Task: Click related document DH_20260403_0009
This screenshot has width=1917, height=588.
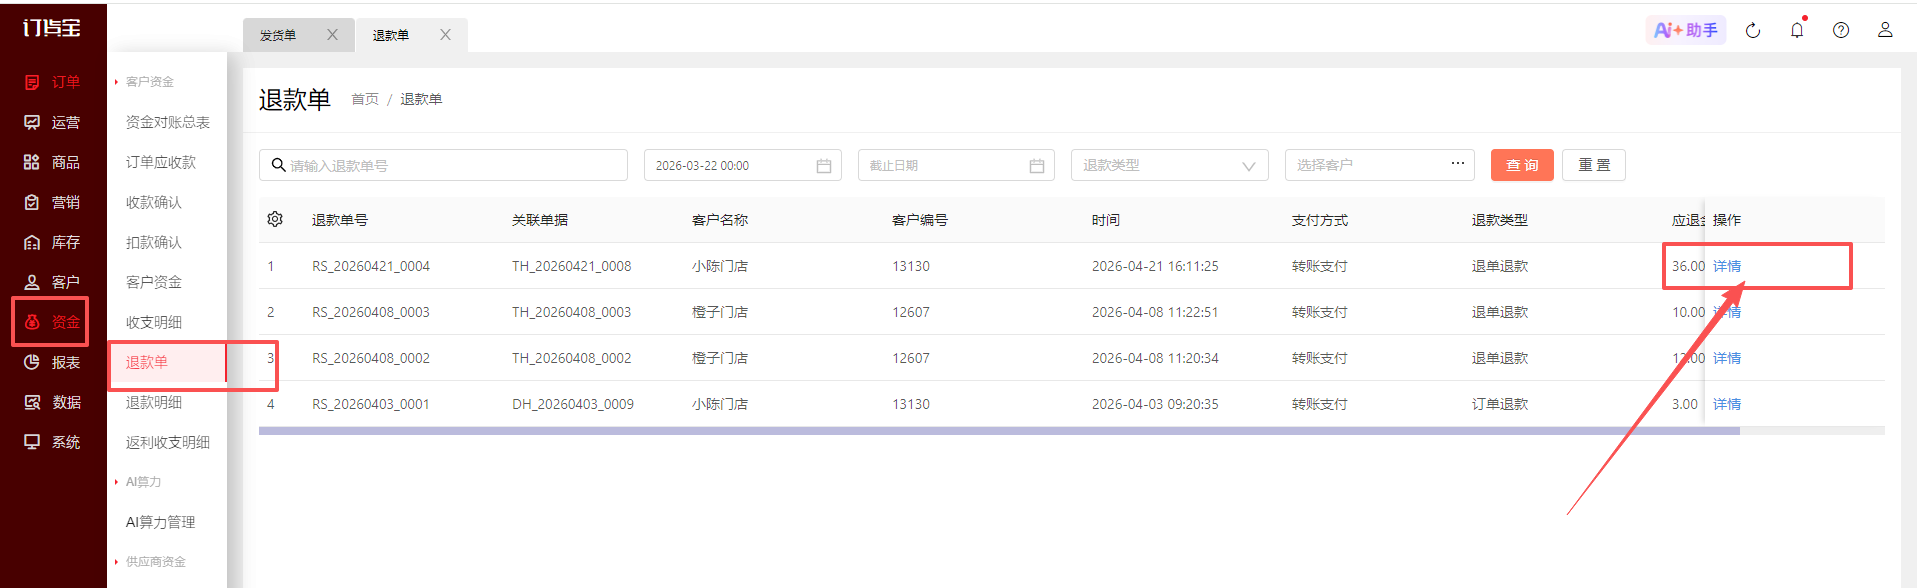Action: (x=573, y=404)
